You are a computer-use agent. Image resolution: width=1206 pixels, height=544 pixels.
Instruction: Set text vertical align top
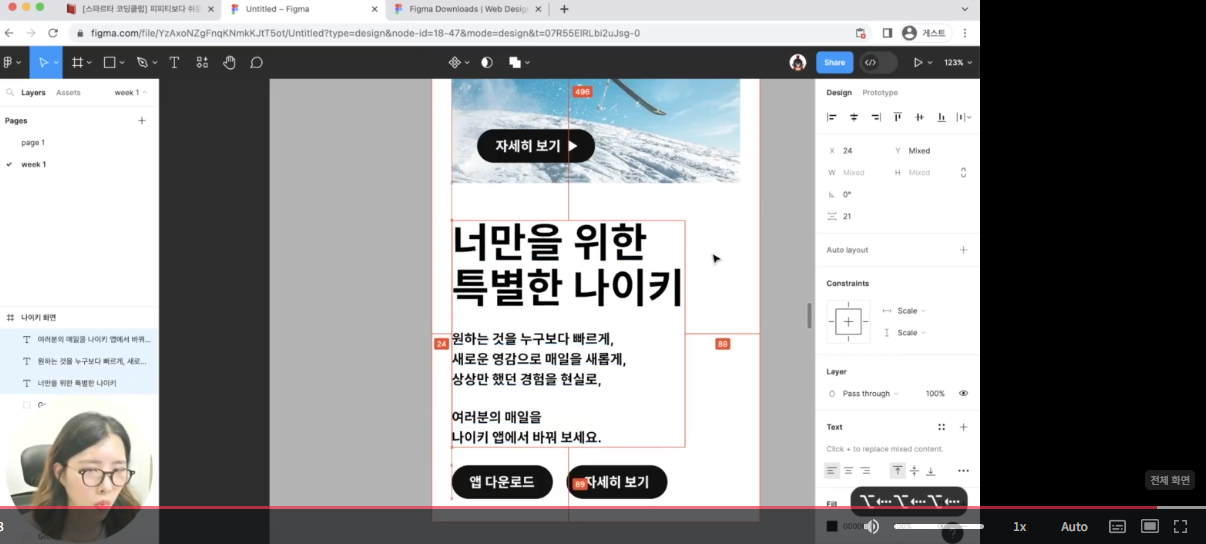click(897, 471)
